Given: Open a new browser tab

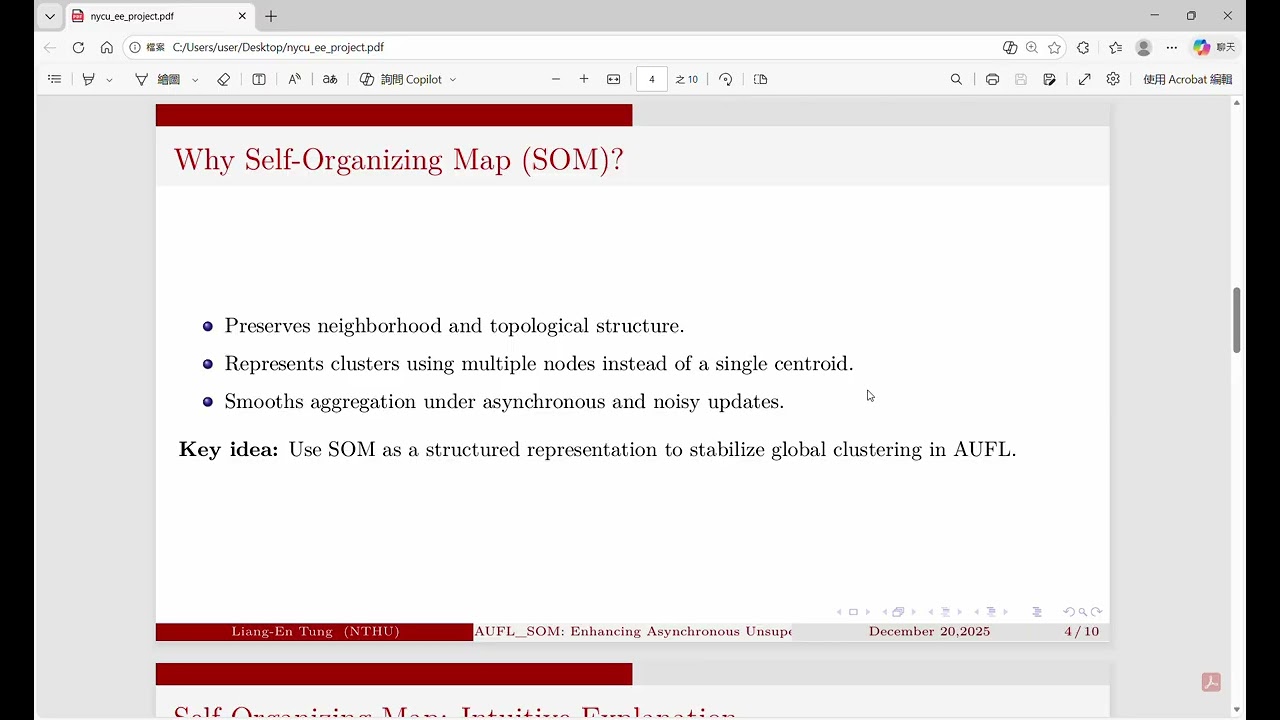Looking at the screenshot, I should pos(271,16).
